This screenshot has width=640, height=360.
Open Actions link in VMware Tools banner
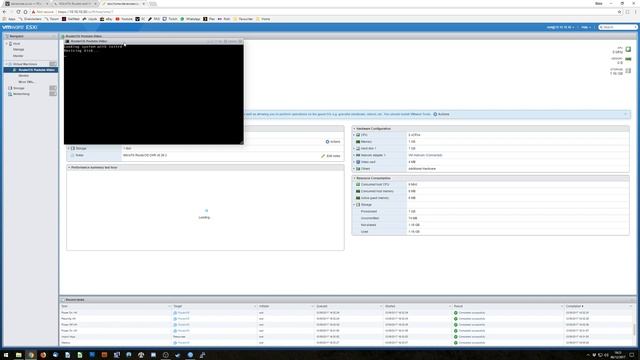[x=441, y=114]
